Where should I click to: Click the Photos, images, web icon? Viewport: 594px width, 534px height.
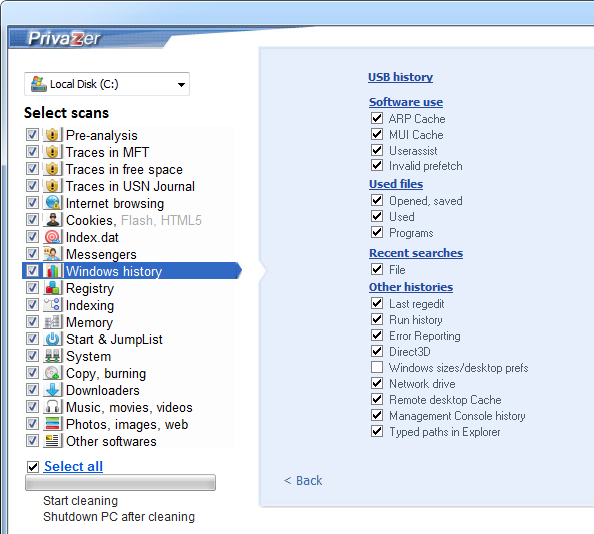[52, 424]
